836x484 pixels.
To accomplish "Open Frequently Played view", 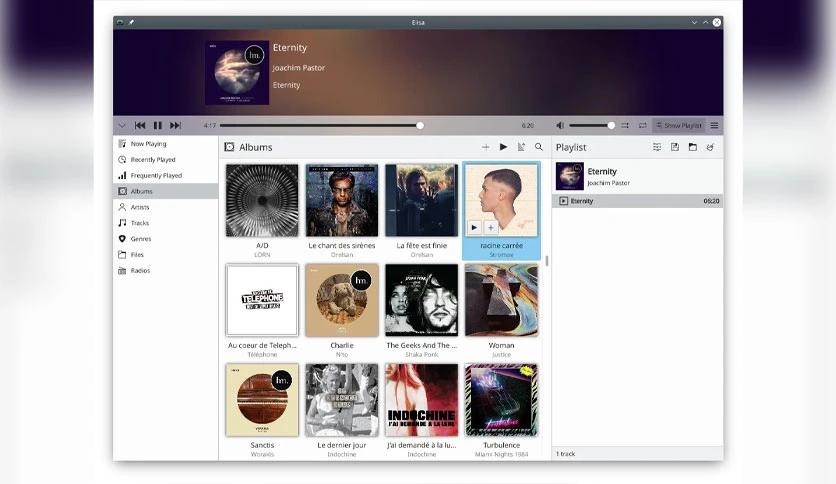I will [x=165, y=175].
